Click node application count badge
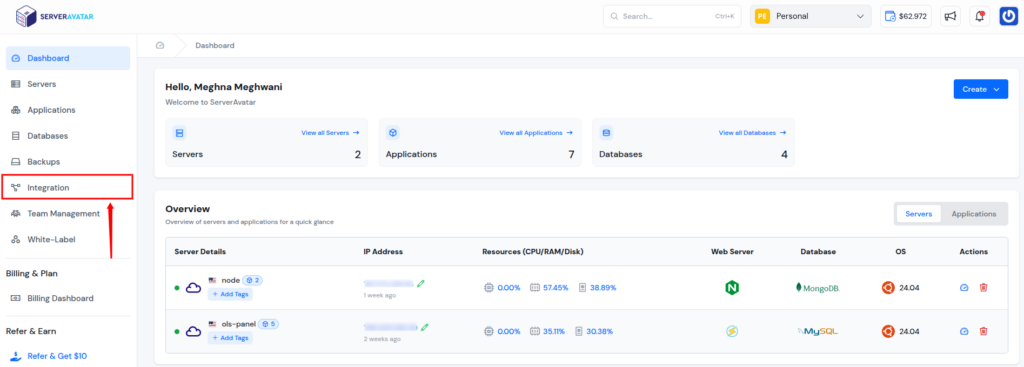This screenshot has height=367, width=1024. coord(253,280)
